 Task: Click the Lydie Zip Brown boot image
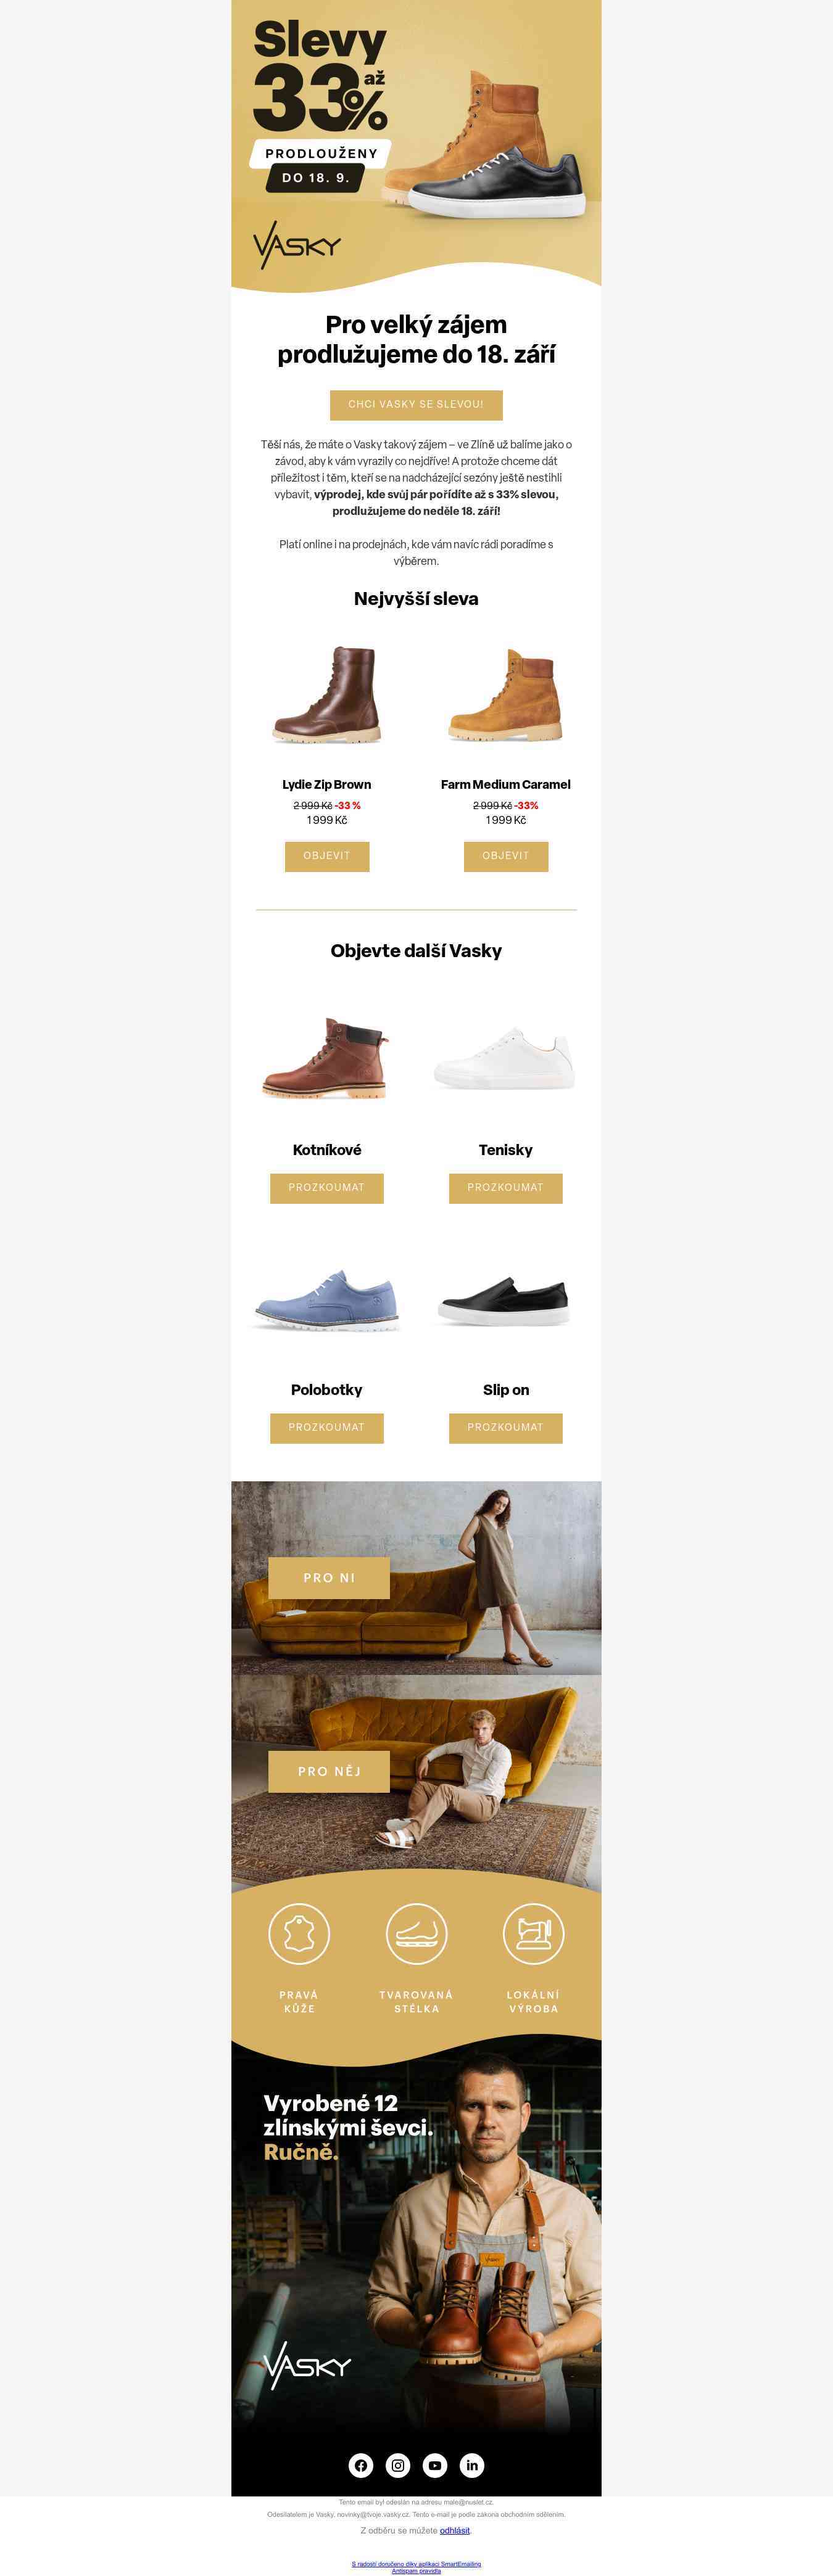click(327, 695)
